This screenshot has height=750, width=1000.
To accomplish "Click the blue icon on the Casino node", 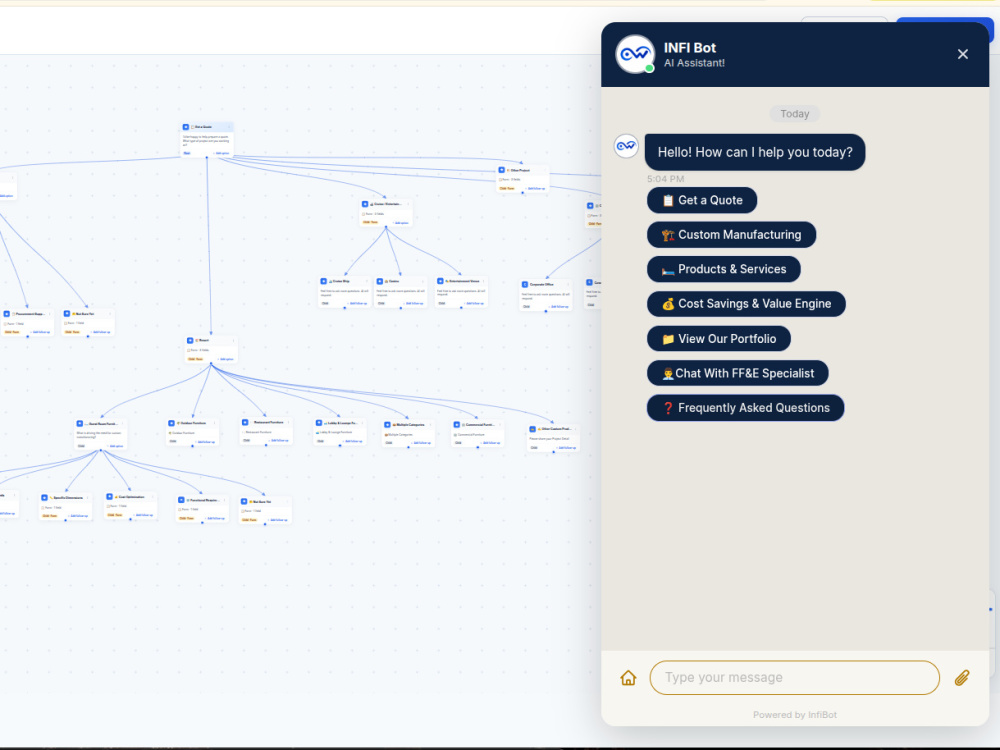I will (x=380, y=281).
